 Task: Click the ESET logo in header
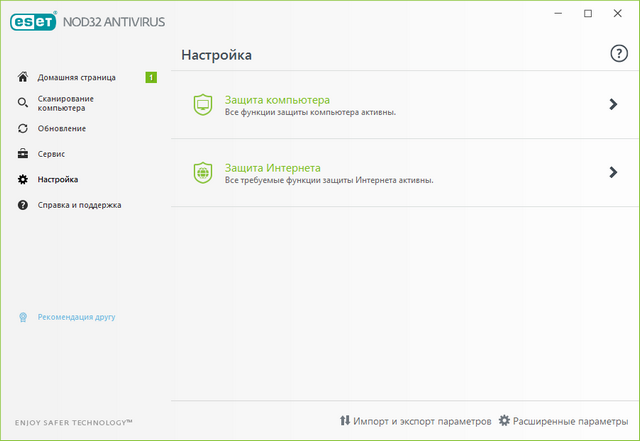pyautogui.click(x=33, y=22)
